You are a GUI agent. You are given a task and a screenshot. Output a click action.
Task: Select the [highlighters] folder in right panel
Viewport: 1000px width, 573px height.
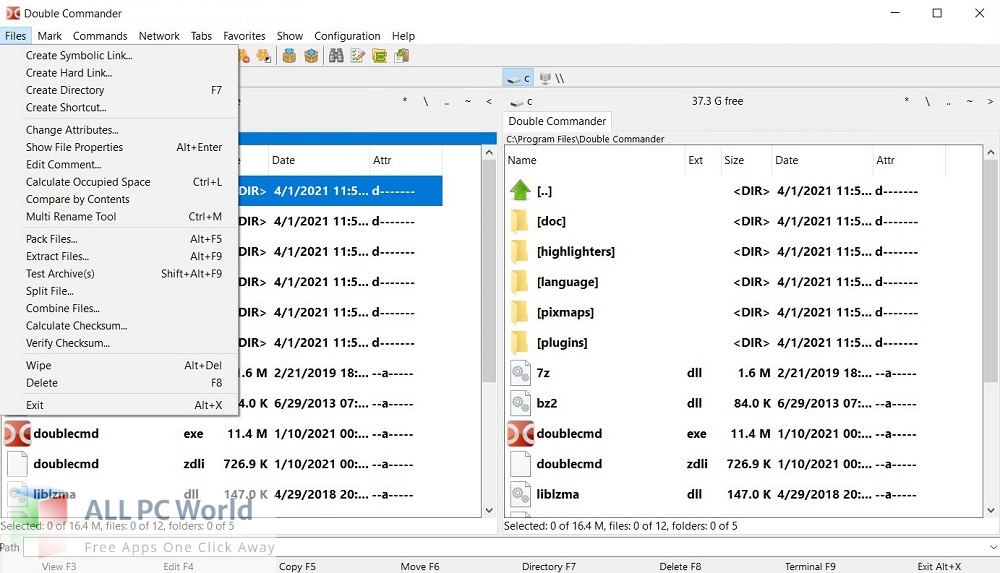point(575,251)
